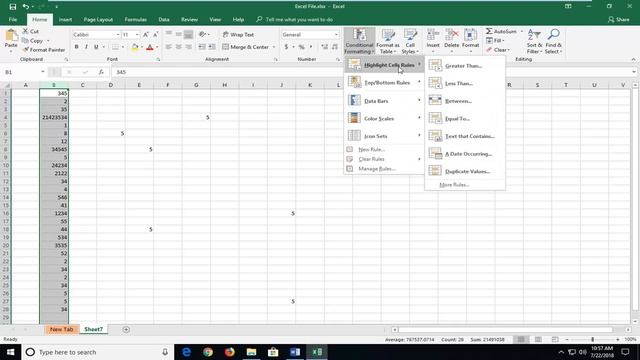Open the Icon Sets submenu
Image resolution: width=640 pixels, height=360 pixels.
(384, 136)
